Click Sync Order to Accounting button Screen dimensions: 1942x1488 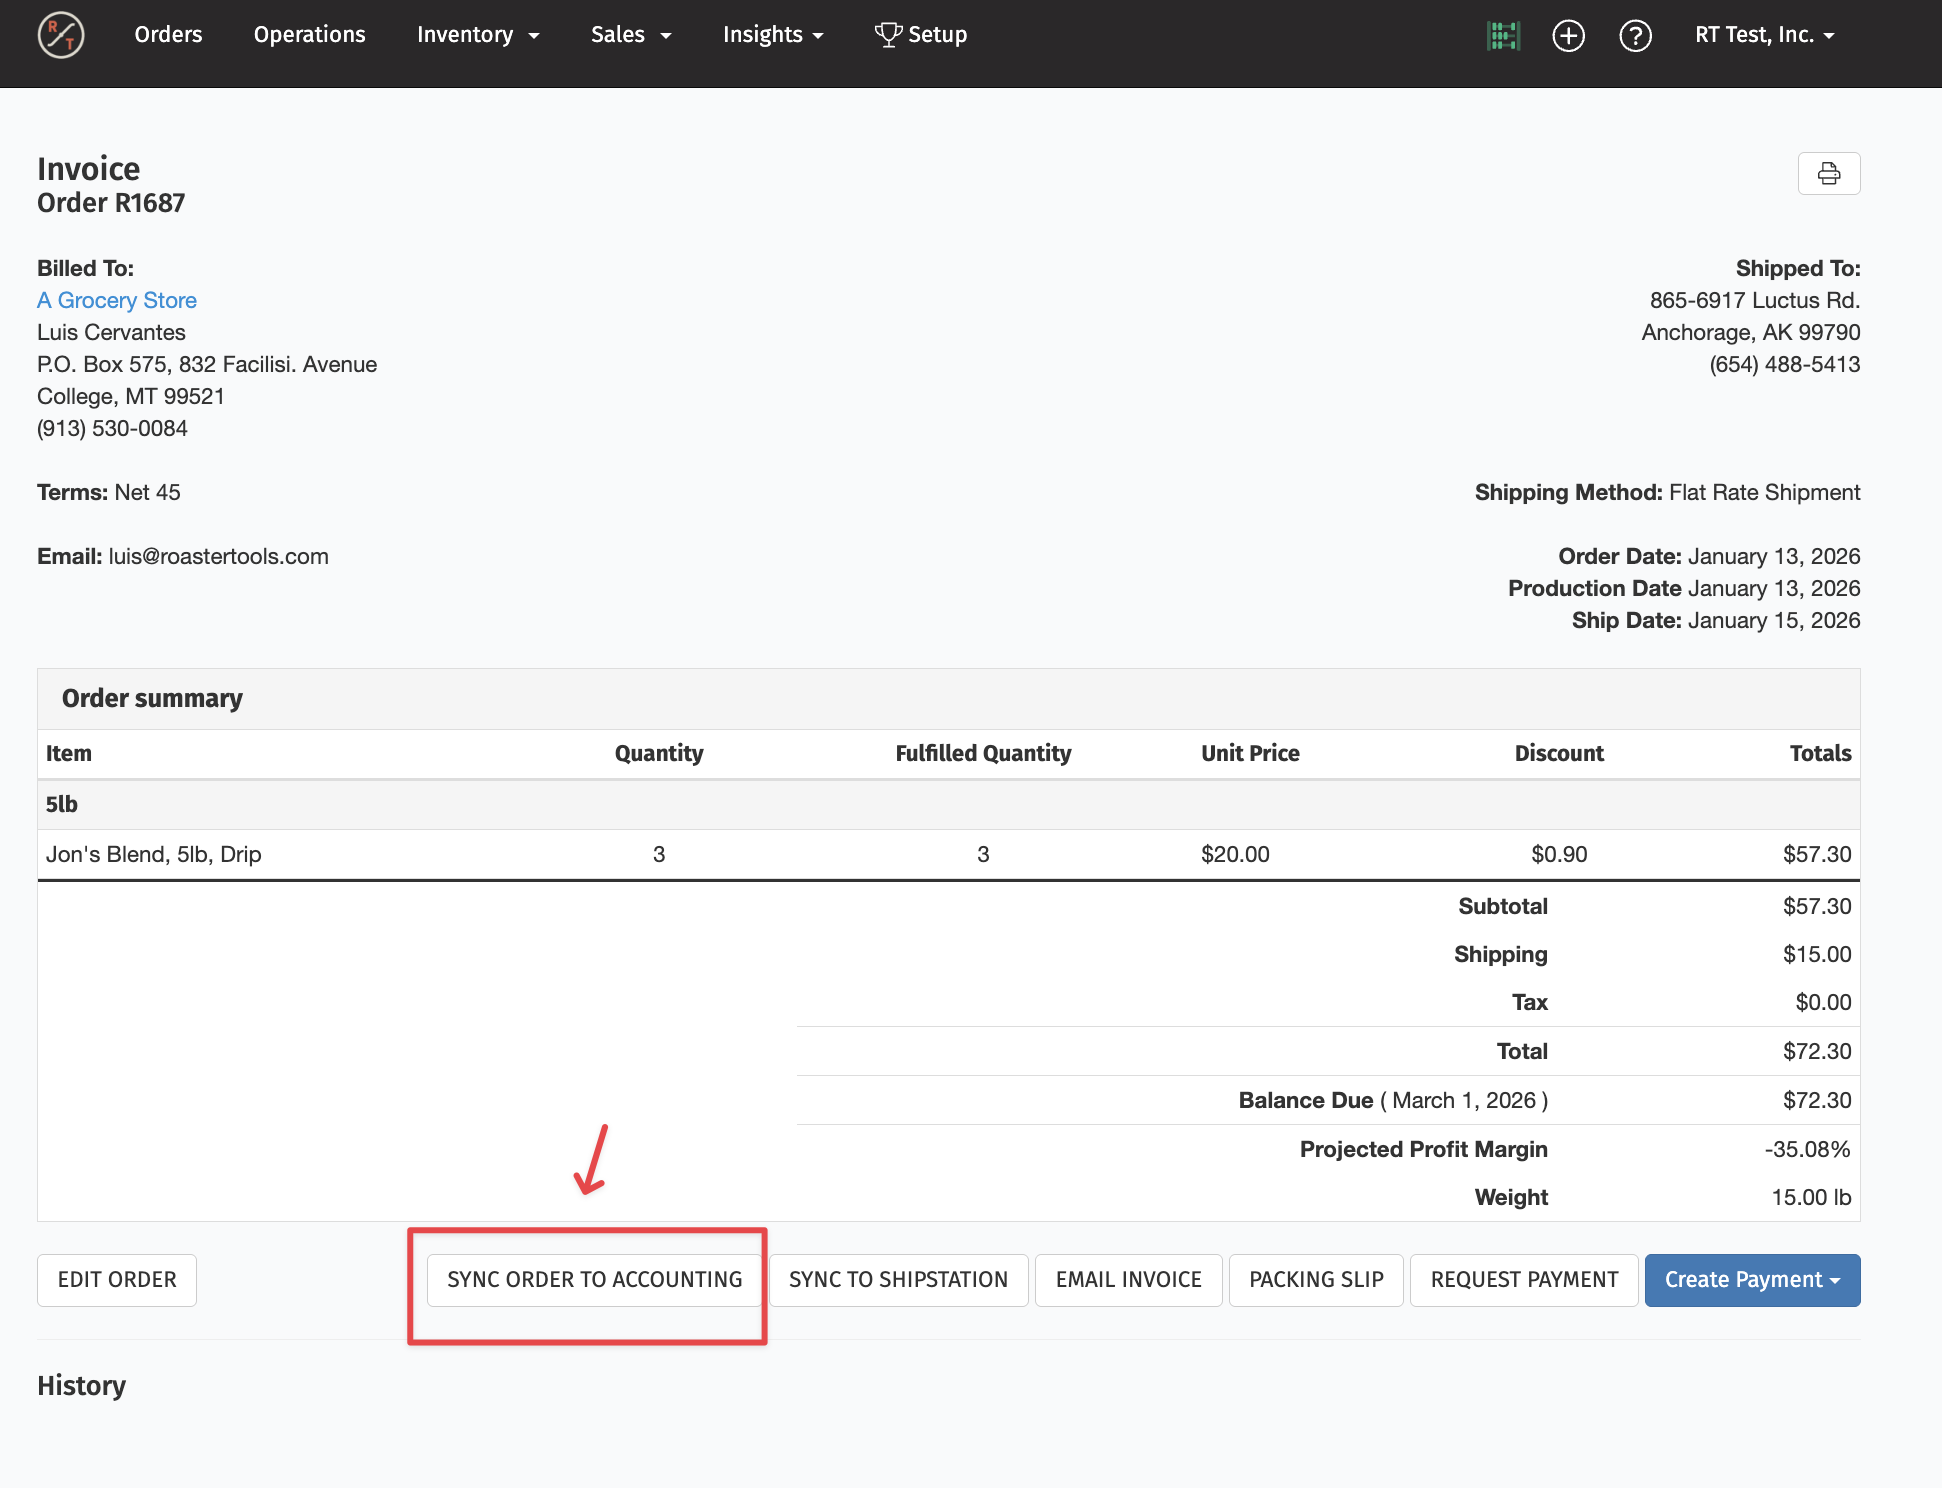pyautogui.click(x=595, y=1280)
